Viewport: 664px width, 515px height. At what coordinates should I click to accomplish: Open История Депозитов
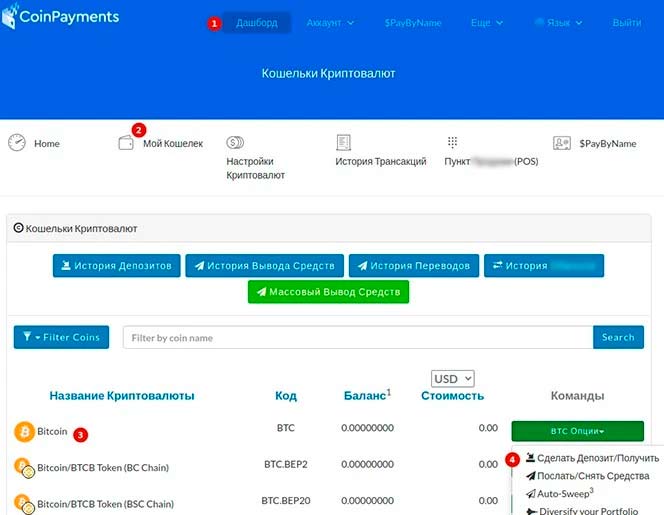click(x=117, y=266)
